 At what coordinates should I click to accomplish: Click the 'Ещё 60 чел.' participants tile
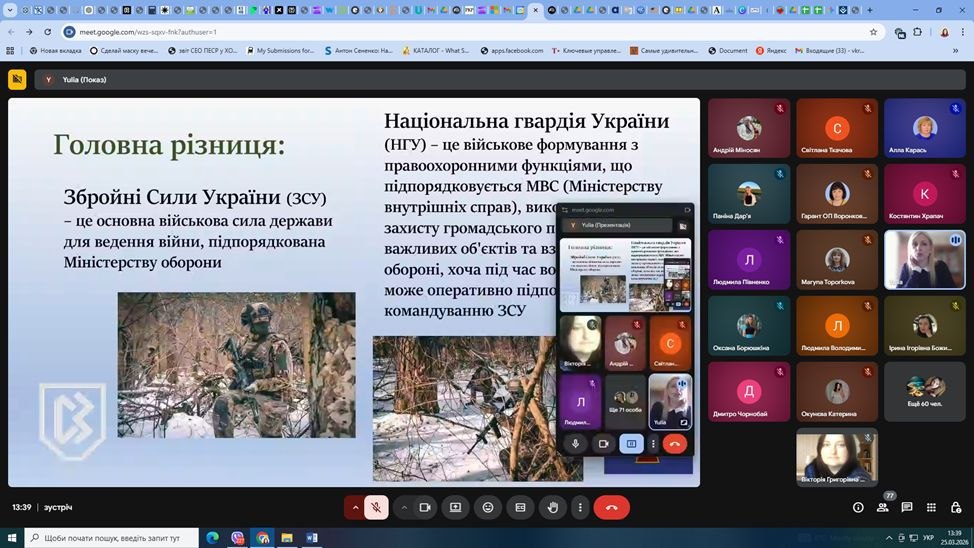coord(925,390)
